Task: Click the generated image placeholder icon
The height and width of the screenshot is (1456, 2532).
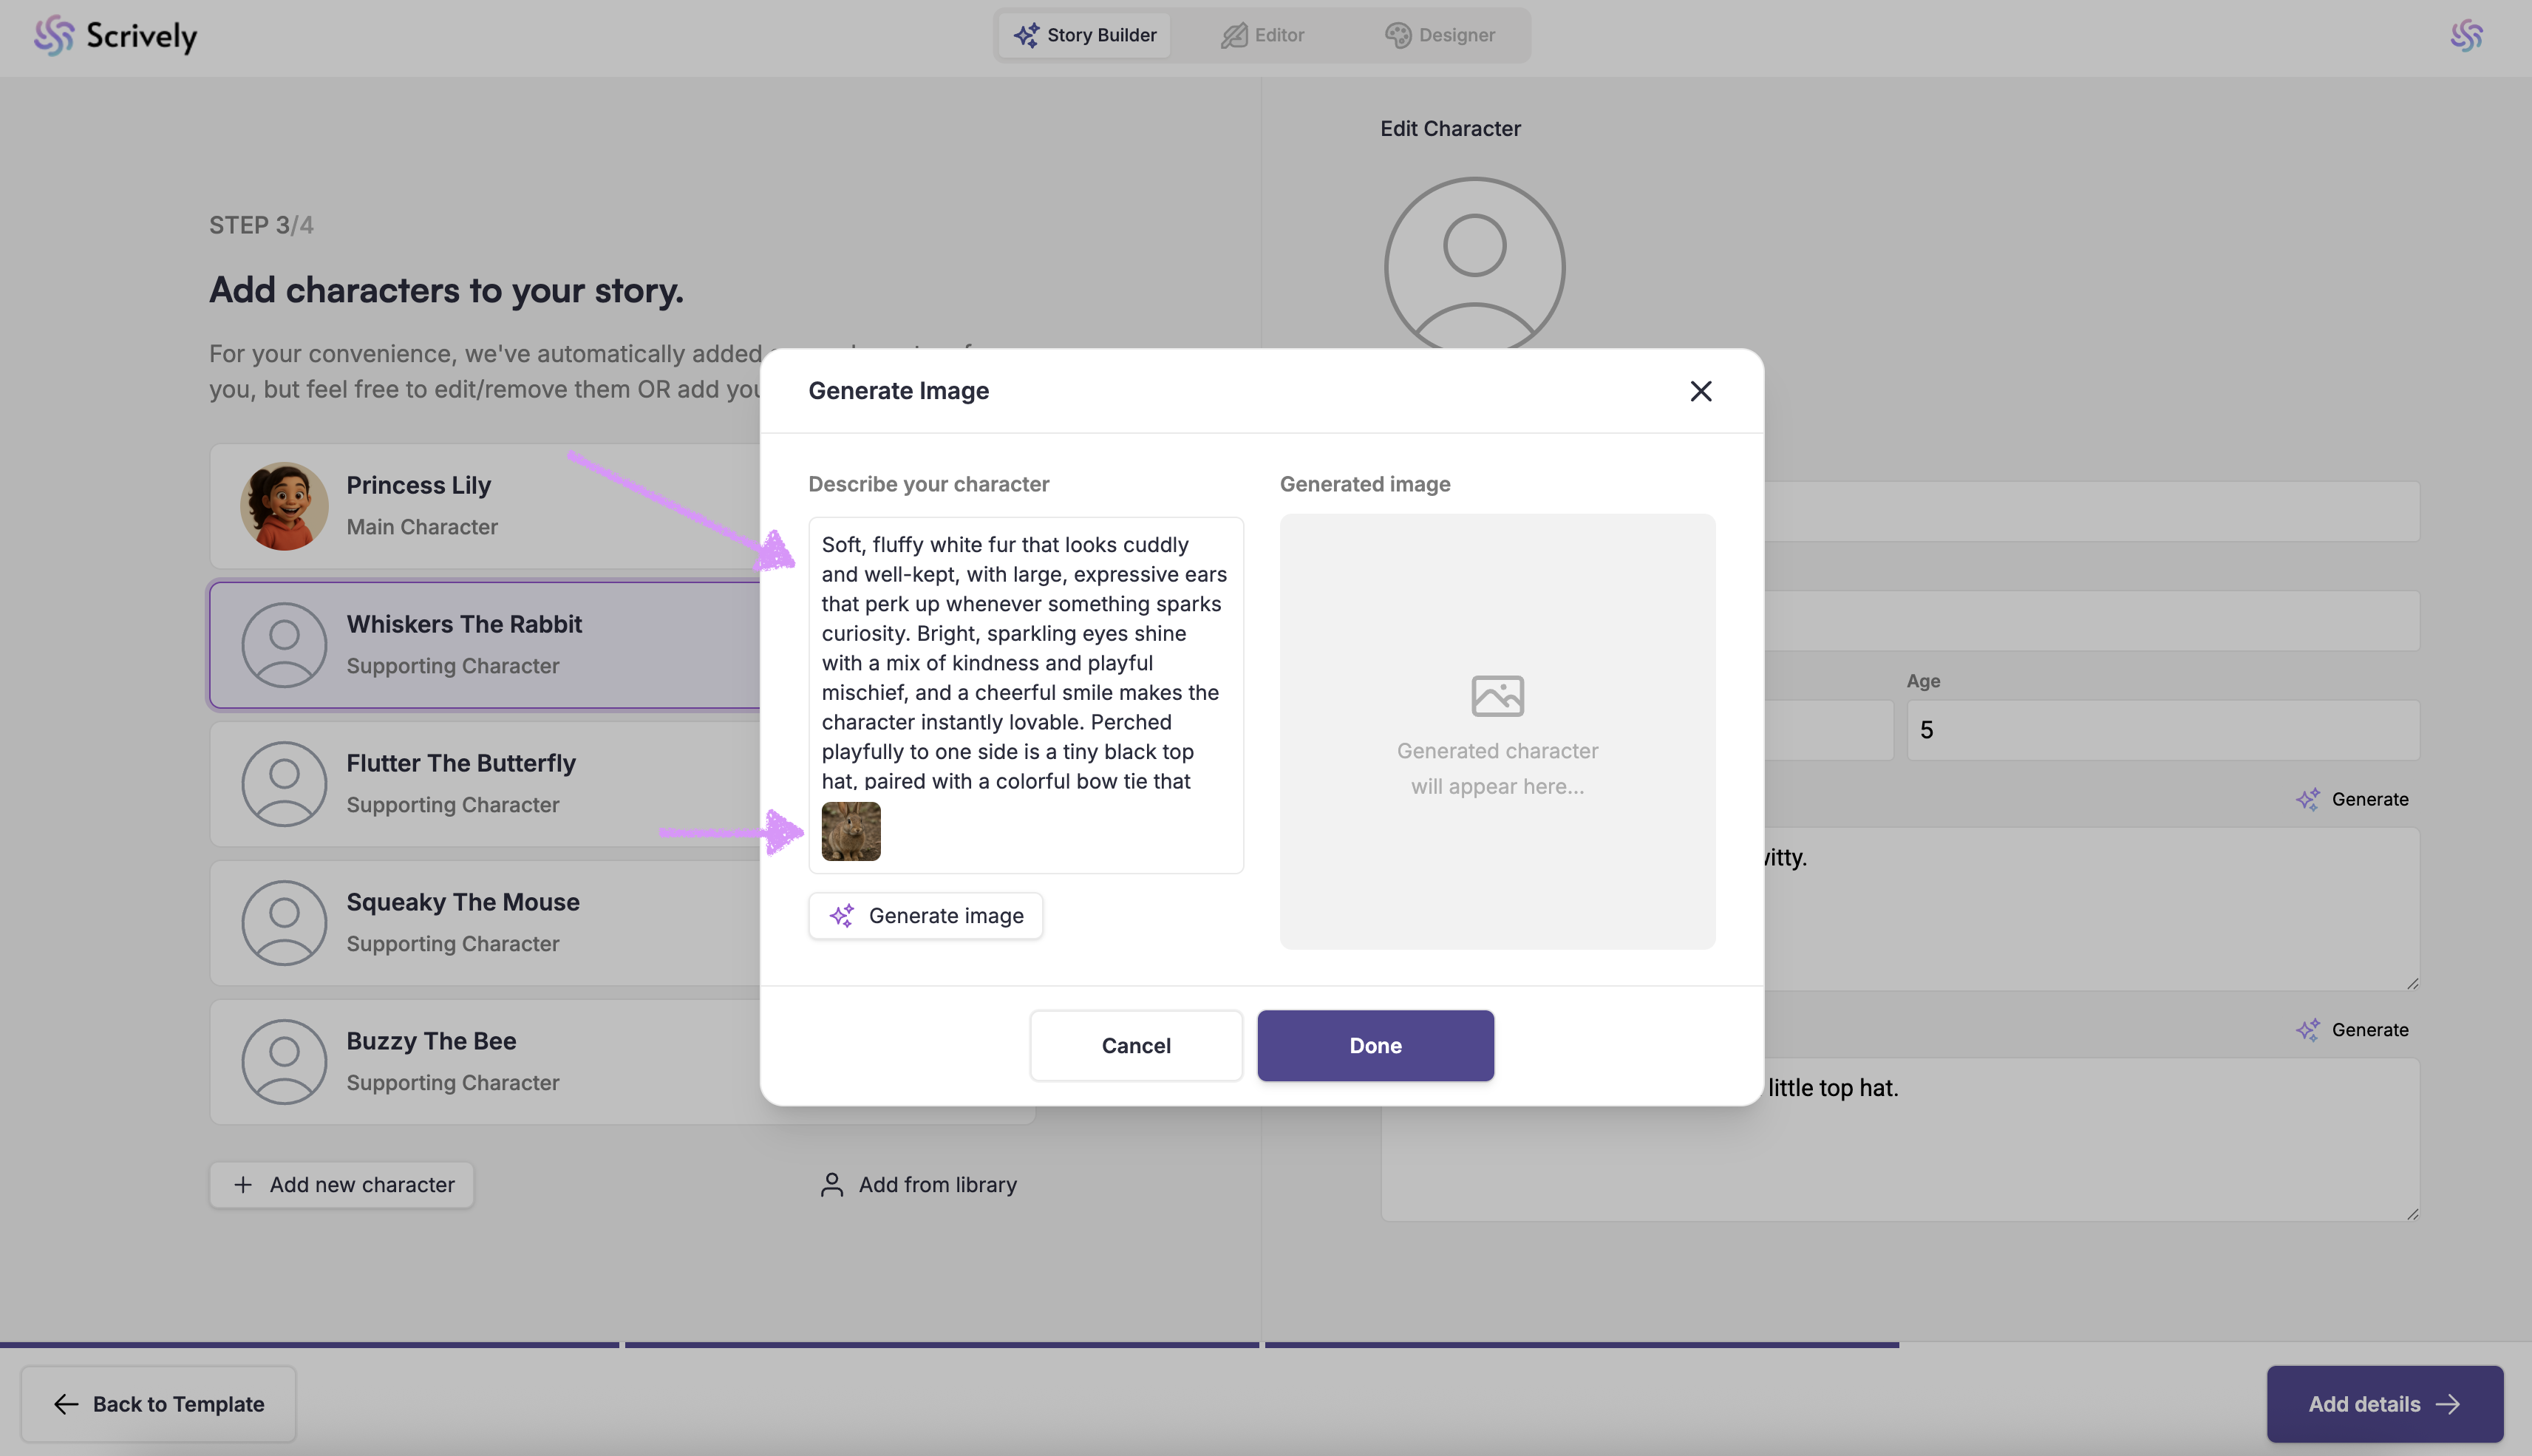Action: [1497, 696]
